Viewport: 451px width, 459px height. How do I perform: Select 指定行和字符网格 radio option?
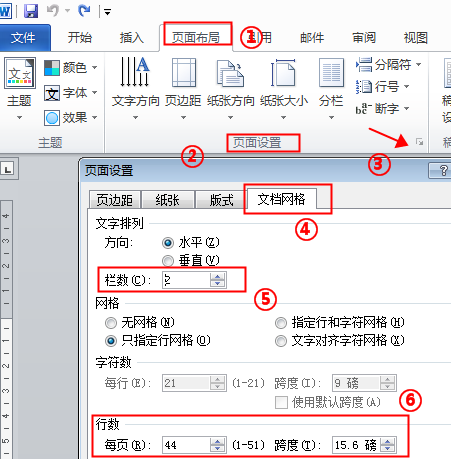point(281,323)
